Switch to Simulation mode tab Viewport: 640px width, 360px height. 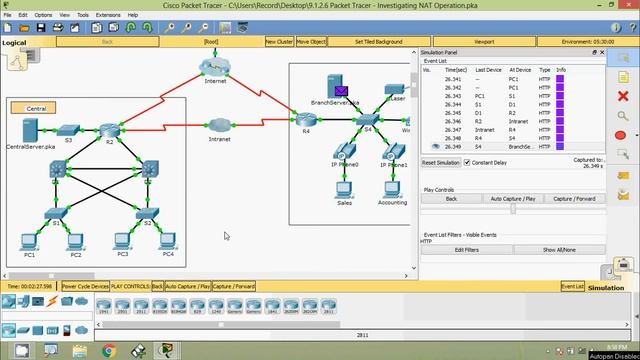pyautogui.click(x=606, y=288)
